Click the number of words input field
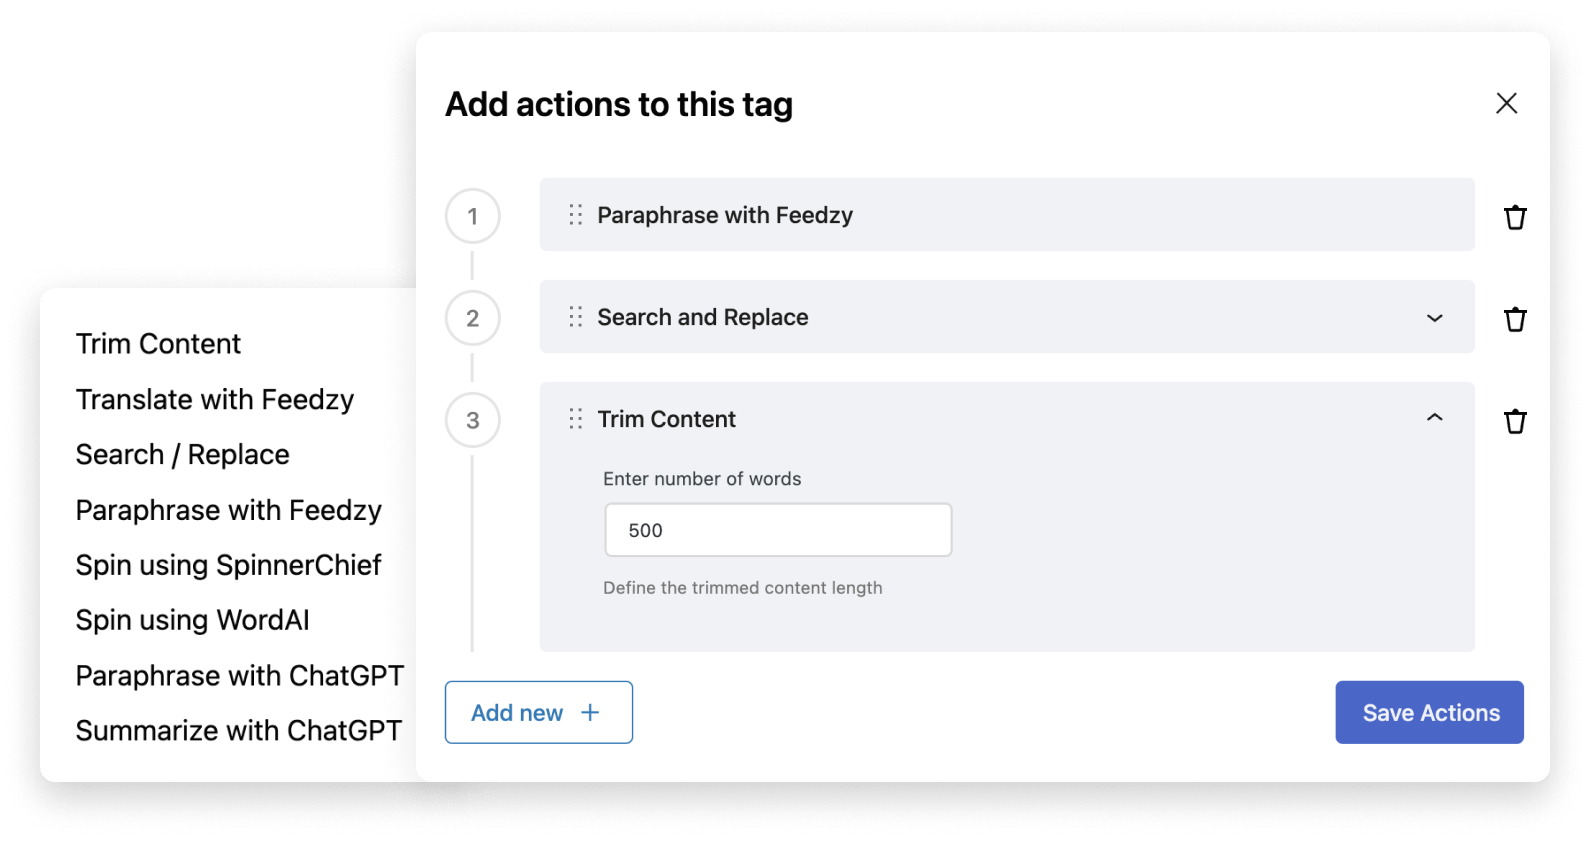The image size is (1590, 842). [778, 529]
